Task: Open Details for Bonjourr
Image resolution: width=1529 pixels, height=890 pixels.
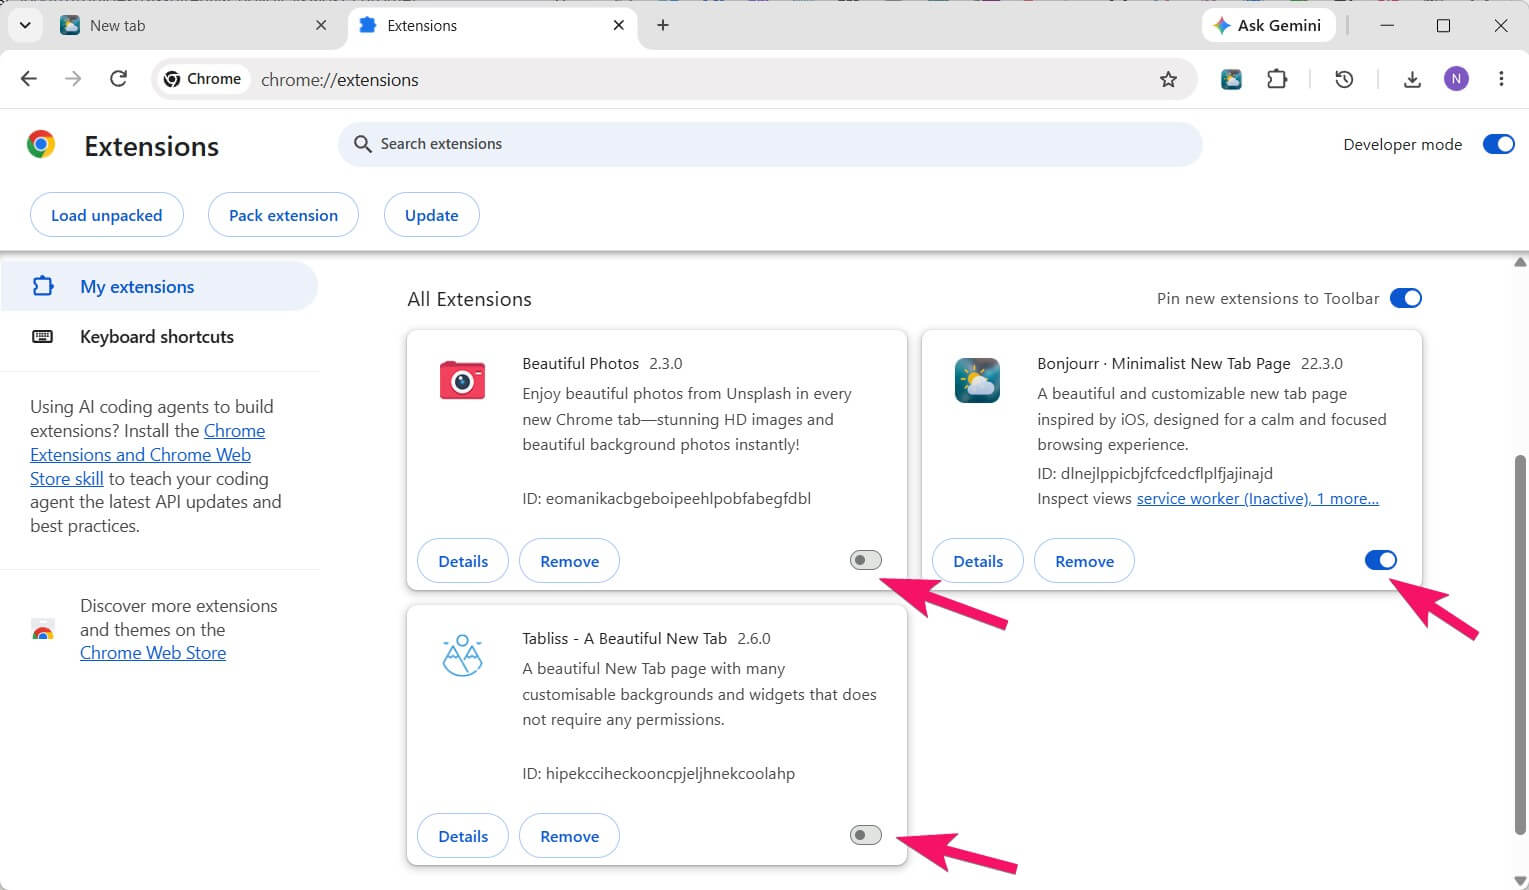Action: click(978, 561)
